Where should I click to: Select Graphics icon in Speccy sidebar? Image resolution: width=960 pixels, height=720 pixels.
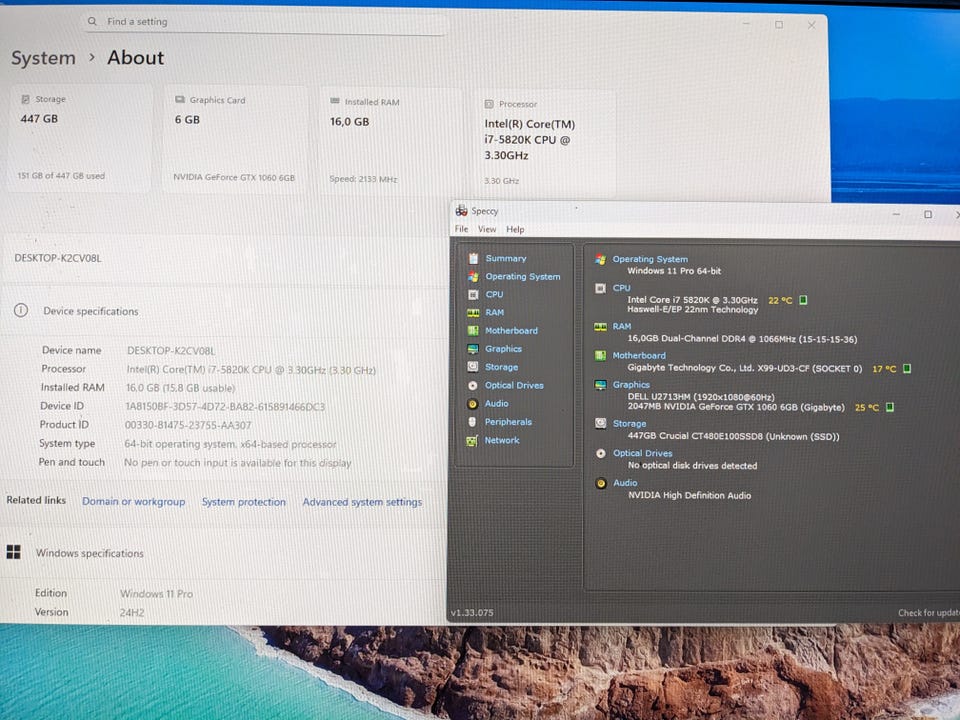click(x=473, y=349)
